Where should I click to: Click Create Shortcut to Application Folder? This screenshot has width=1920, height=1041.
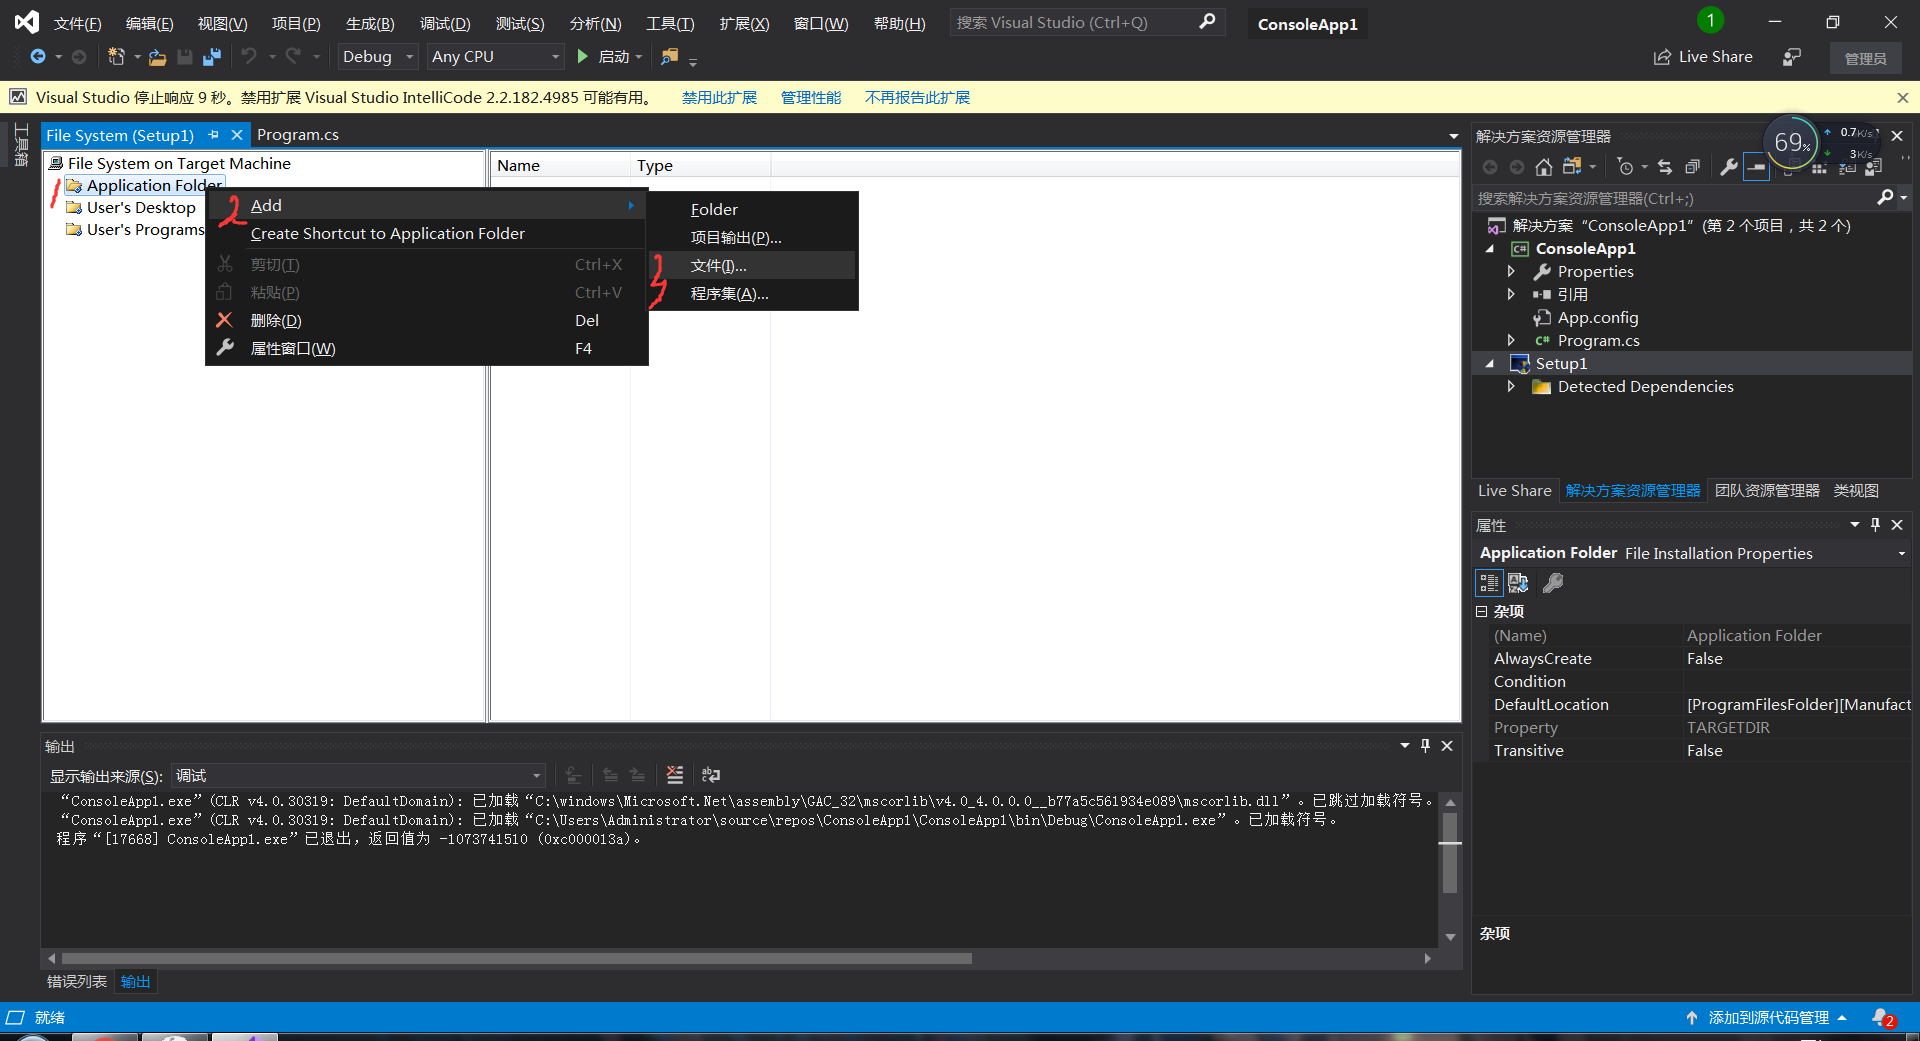pos(427,233)
